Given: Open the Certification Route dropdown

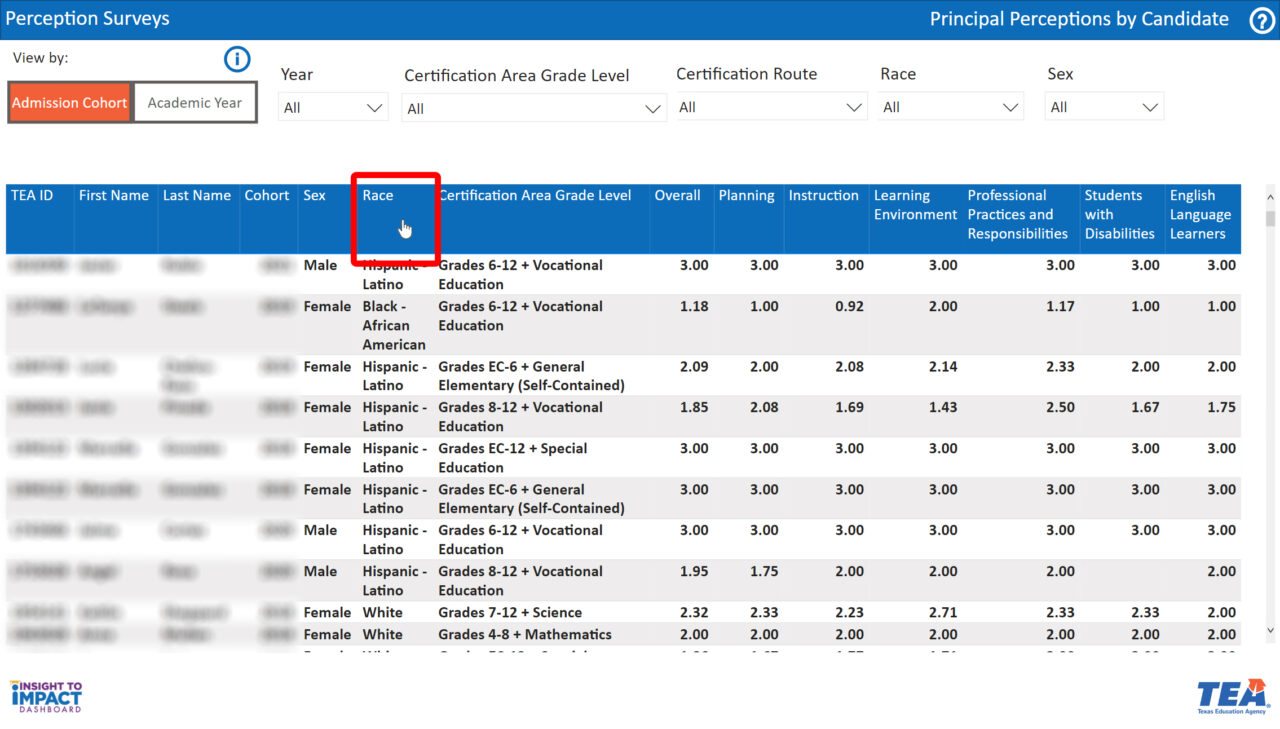Looking at the screenshot, I should (770, 107).
